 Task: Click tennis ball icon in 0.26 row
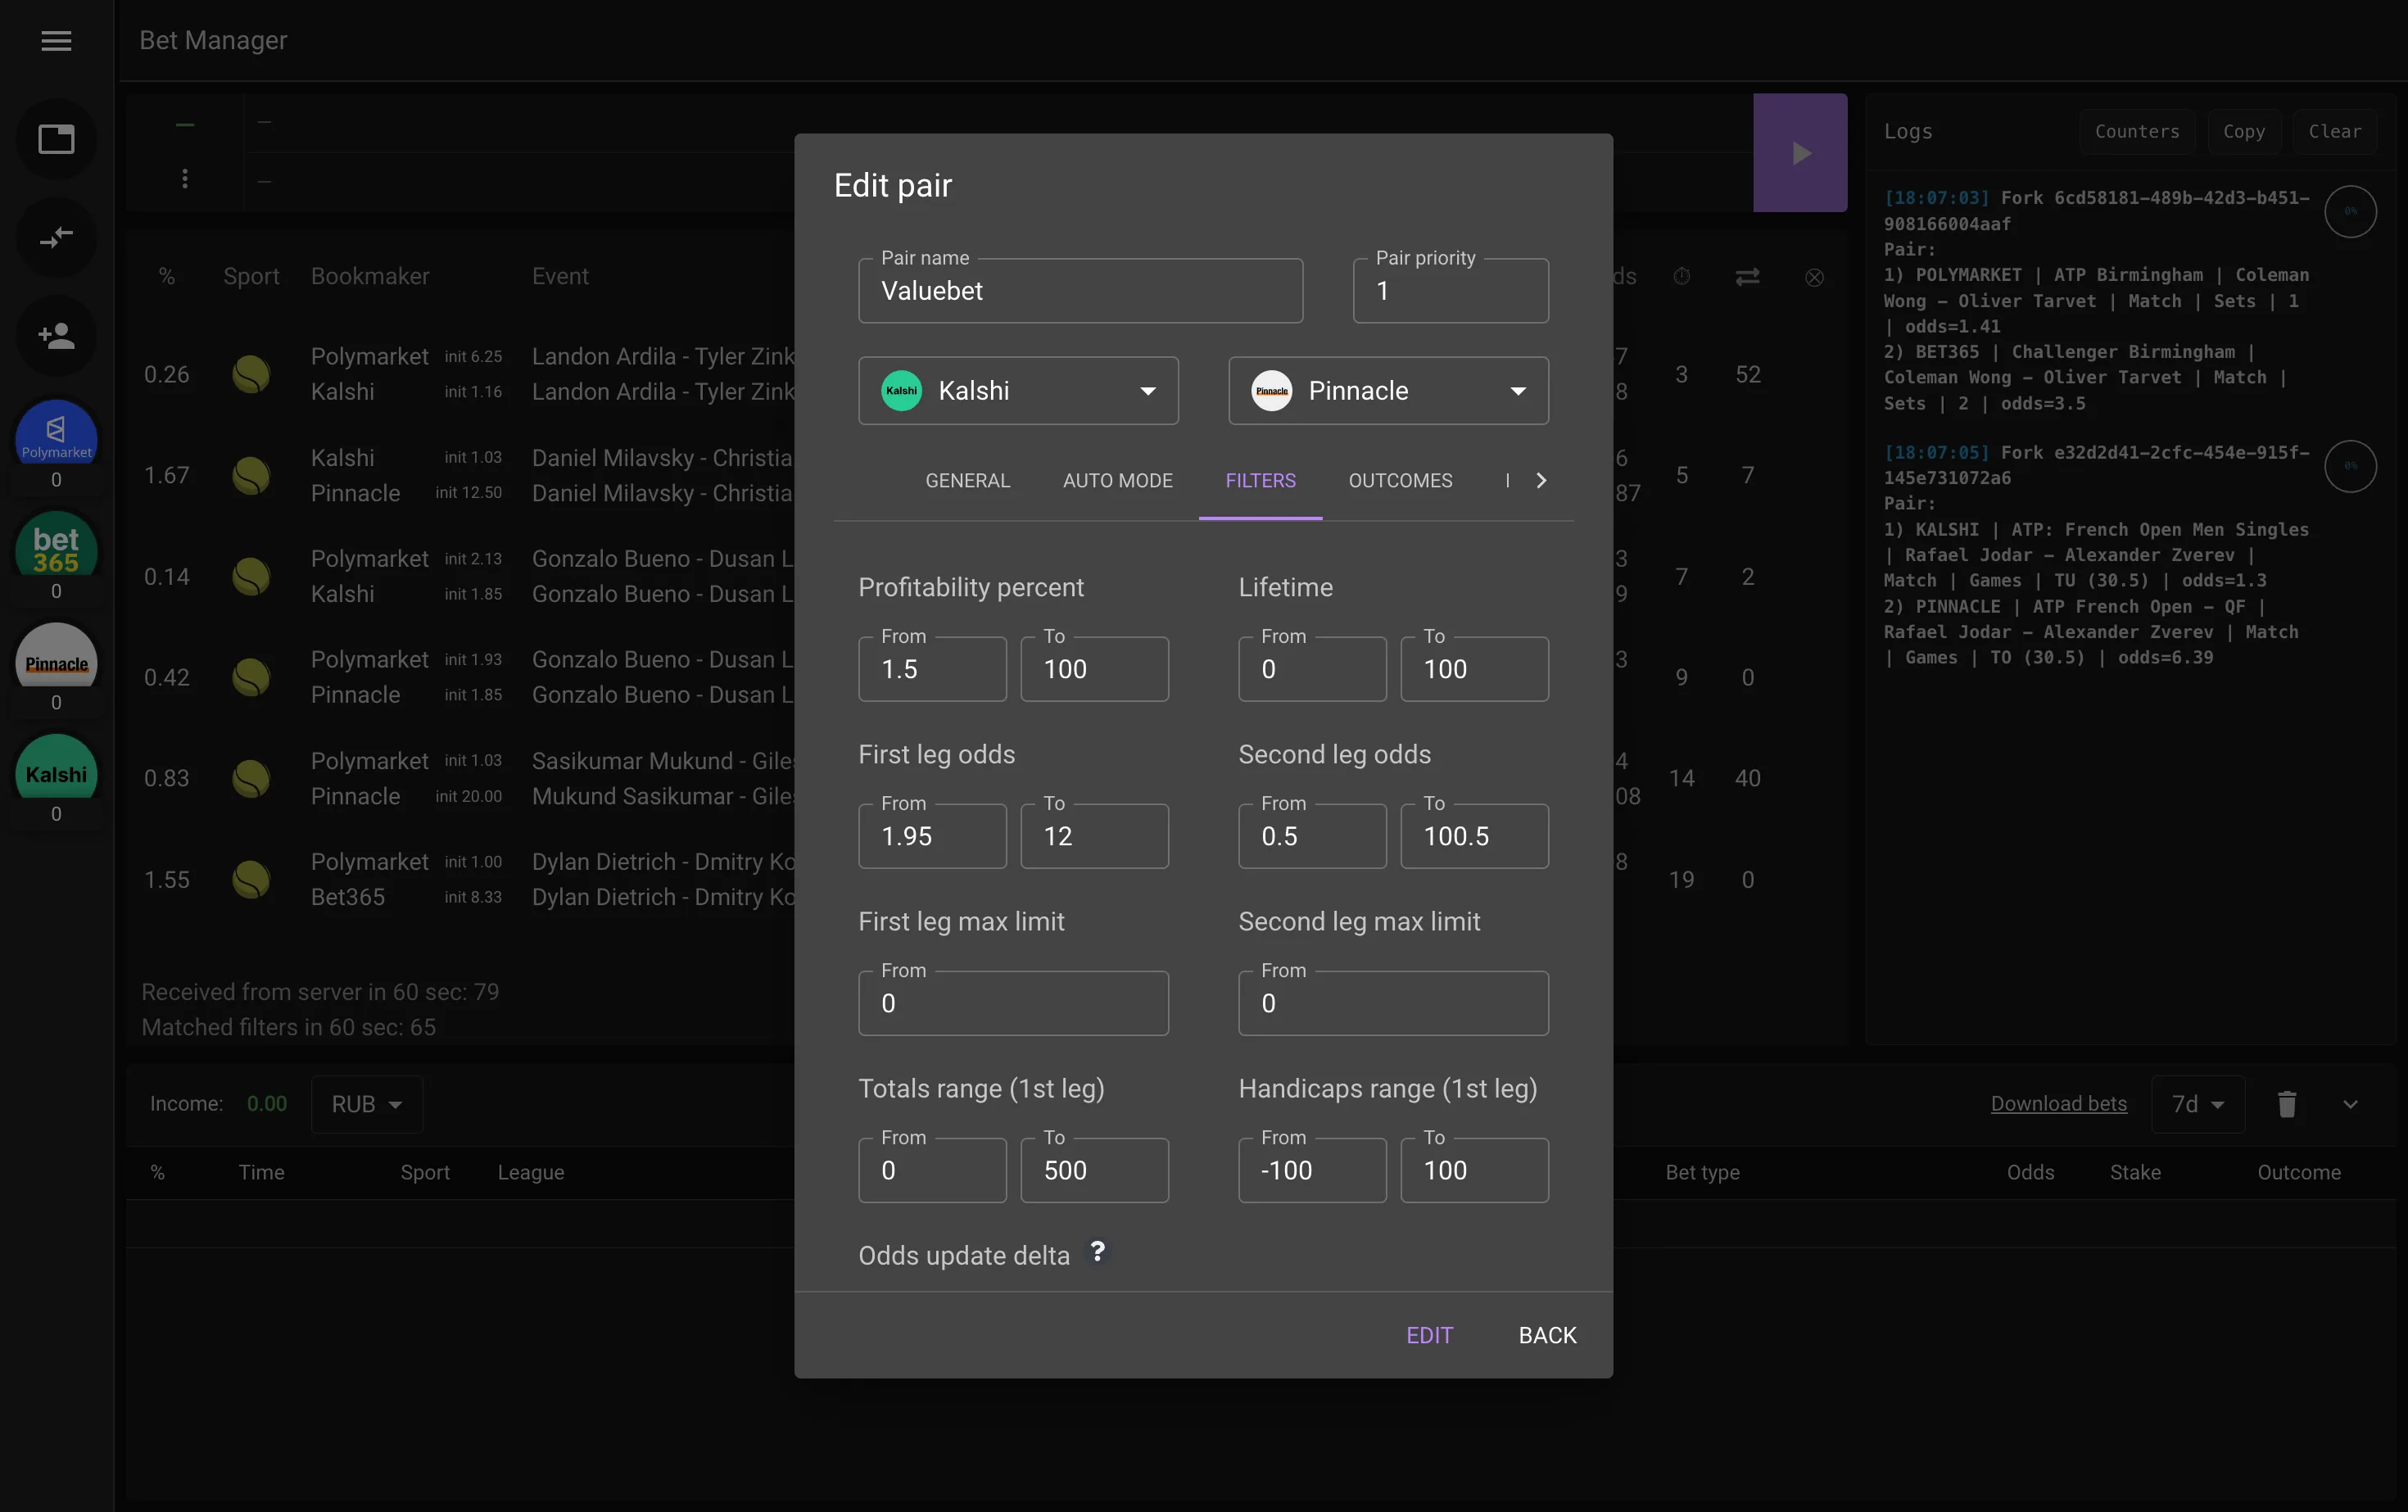pyautogui.click(x=251, y=374)
